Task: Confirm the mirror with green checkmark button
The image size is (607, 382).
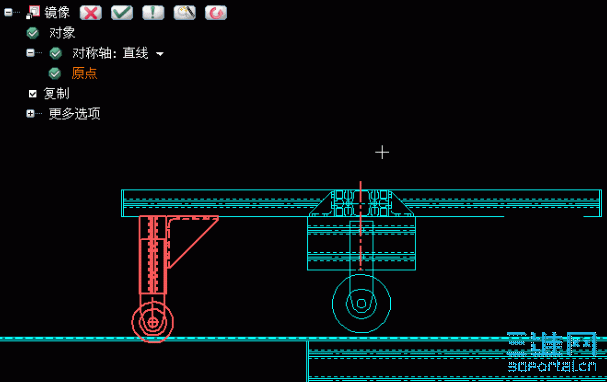Action: [122, 13]
